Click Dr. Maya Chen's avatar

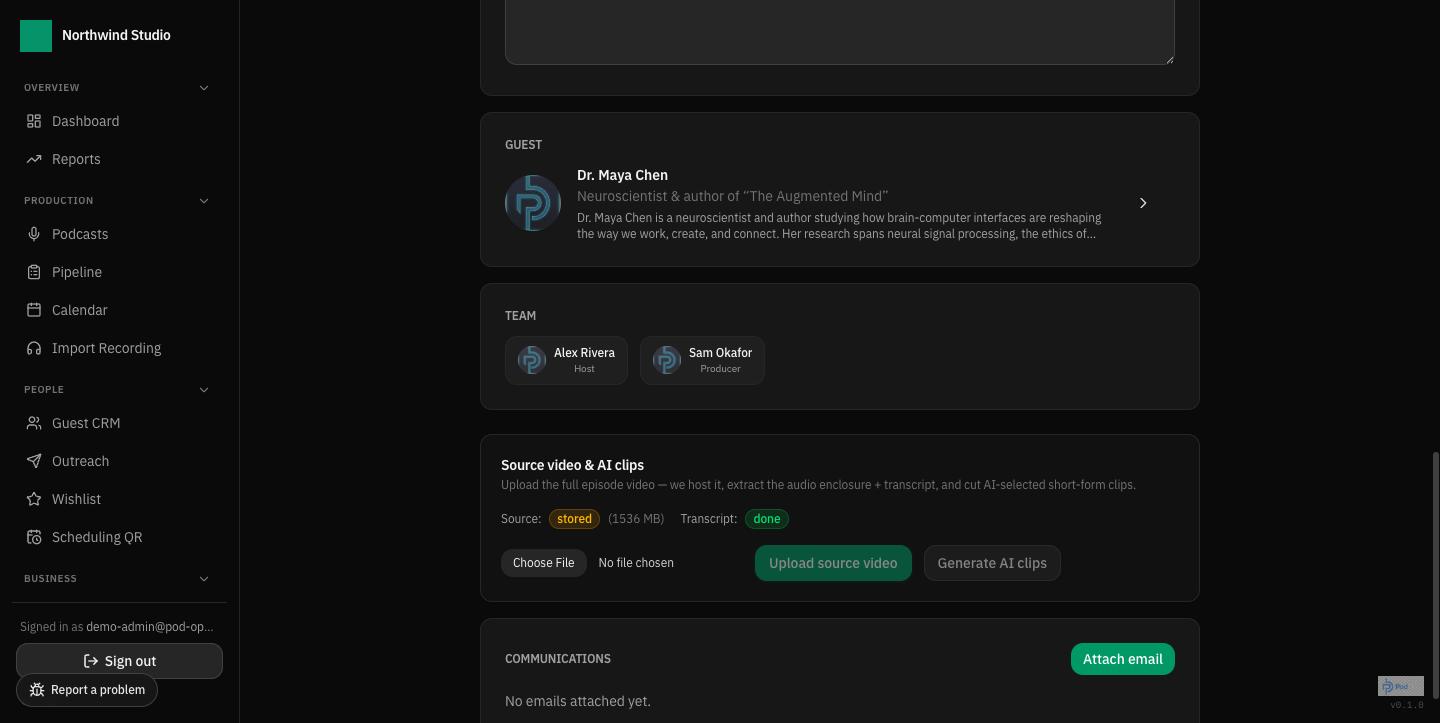pyautogui.click(x=533, y=203)
